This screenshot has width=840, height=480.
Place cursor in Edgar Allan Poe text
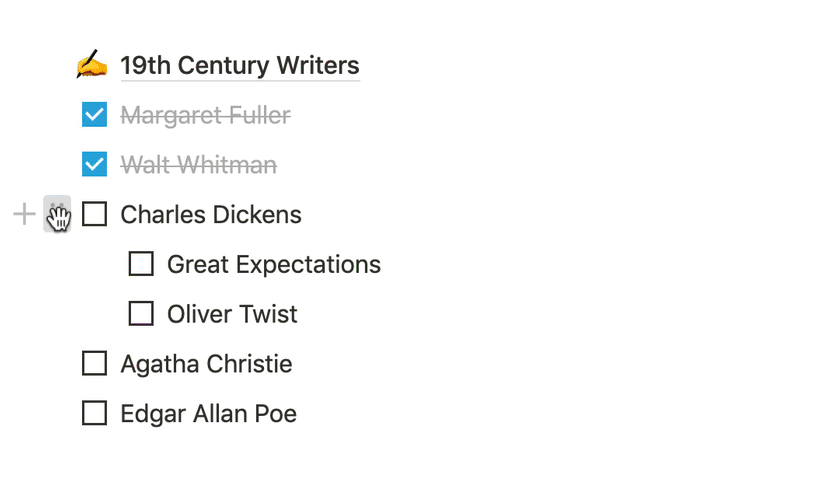click(208, 413)
